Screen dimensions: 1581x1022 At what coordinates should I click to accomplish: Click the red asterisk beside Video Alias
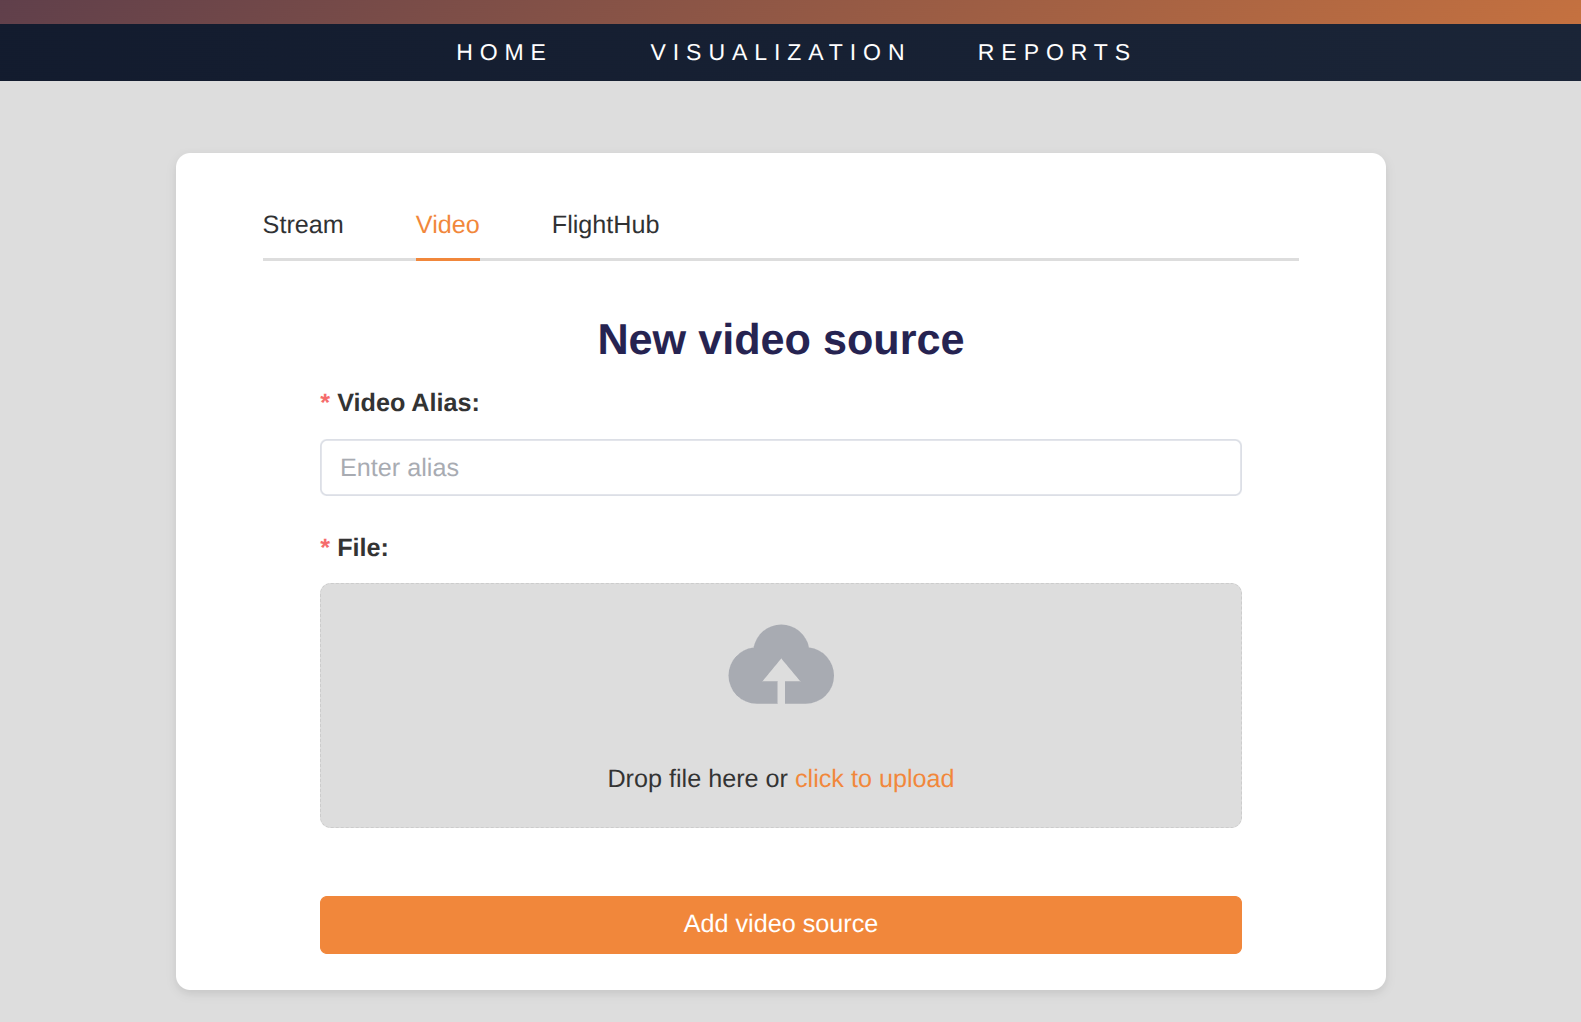point(325,403)
